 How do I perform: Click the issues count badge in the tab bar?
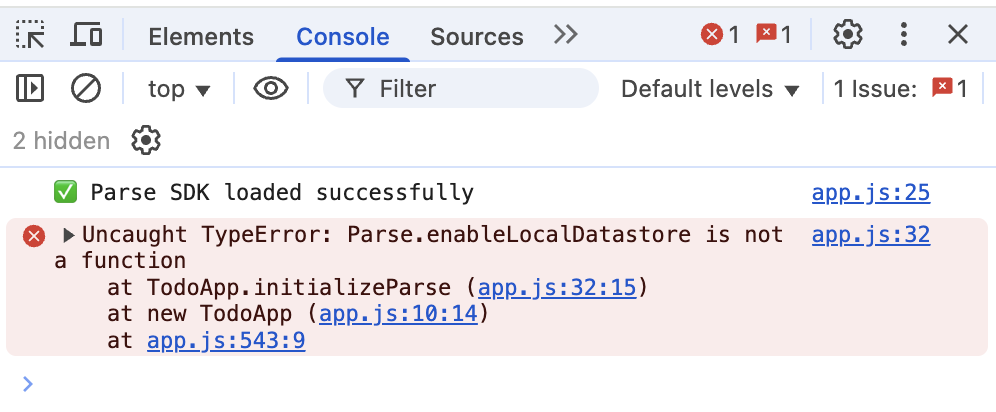tap(774, 34)
